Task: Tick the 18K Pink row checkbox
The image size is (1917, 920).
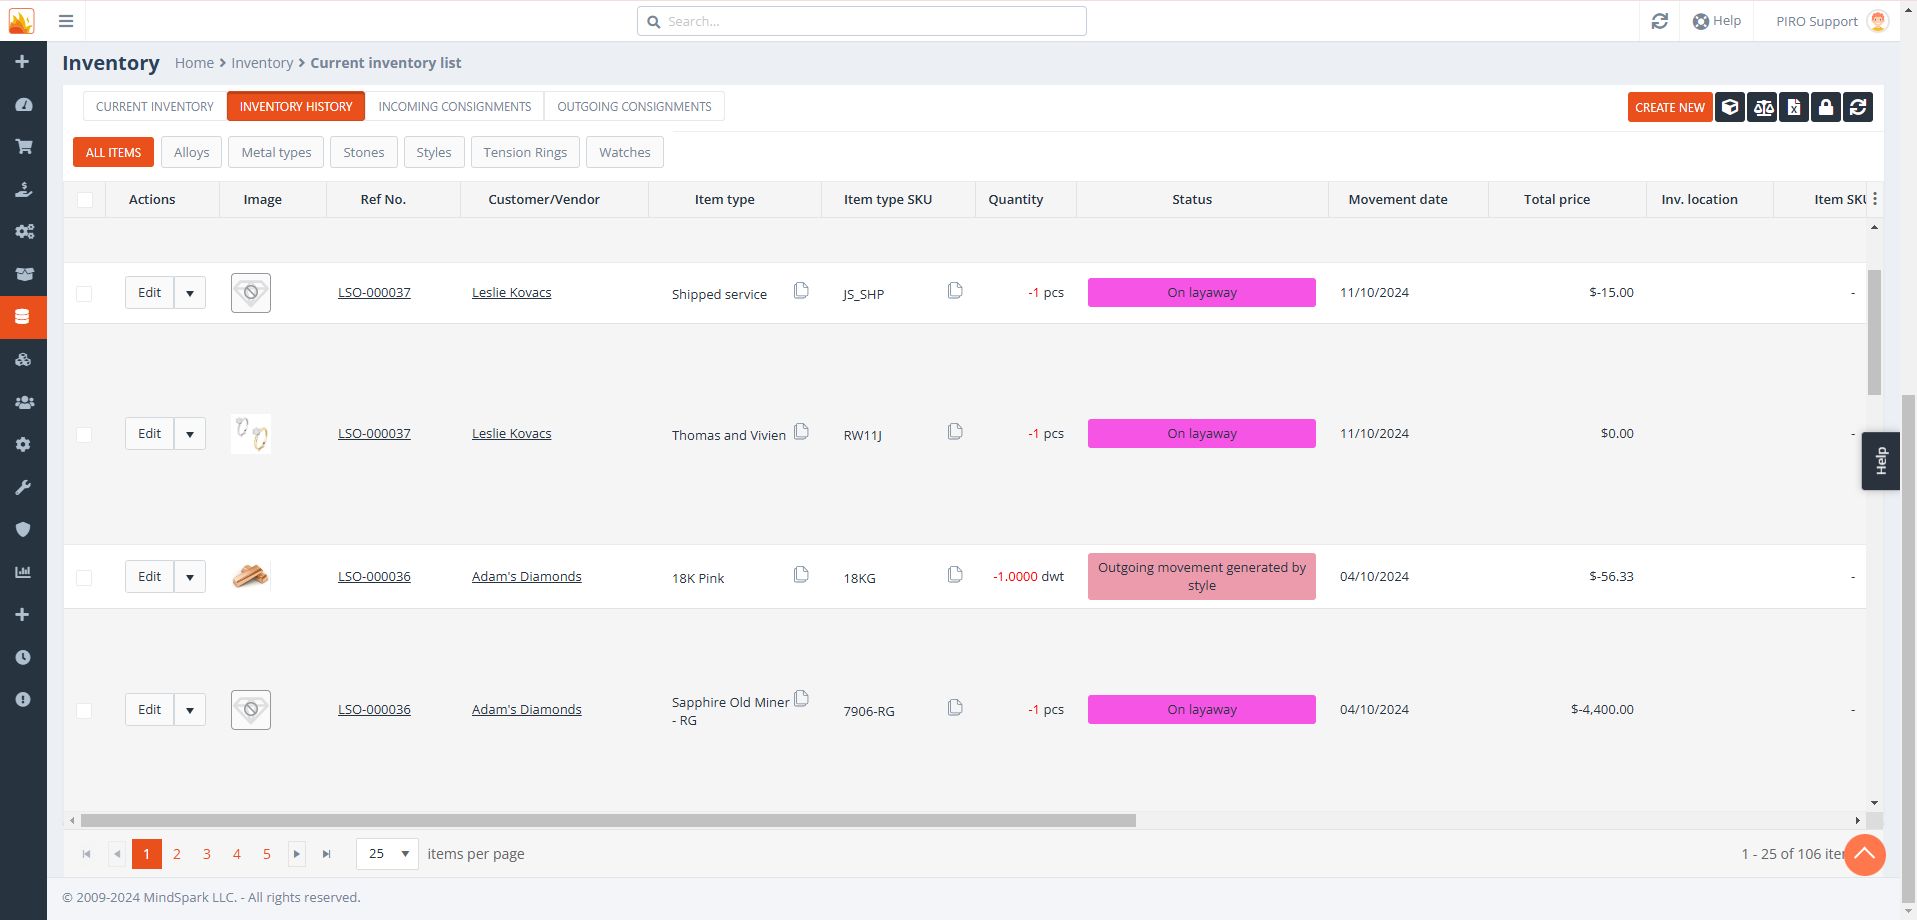Action: click(x=84, y=578)
